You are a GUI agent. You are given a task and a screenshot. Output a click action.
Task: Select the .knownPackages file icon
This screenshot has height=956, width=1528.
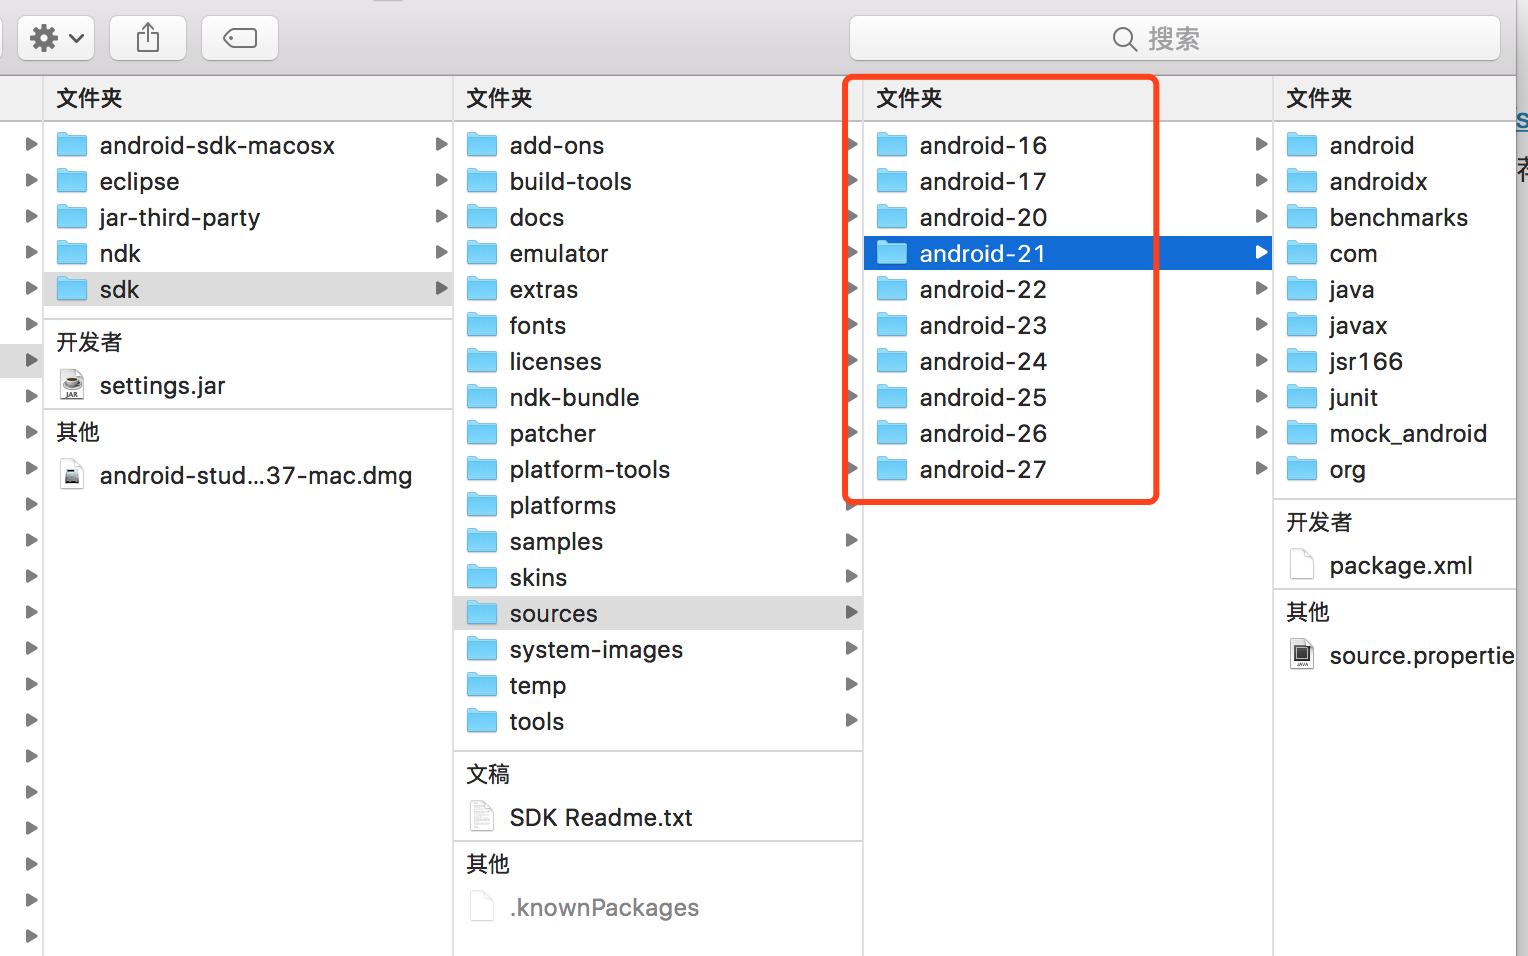pyautogui.click(x=482, y=907)
